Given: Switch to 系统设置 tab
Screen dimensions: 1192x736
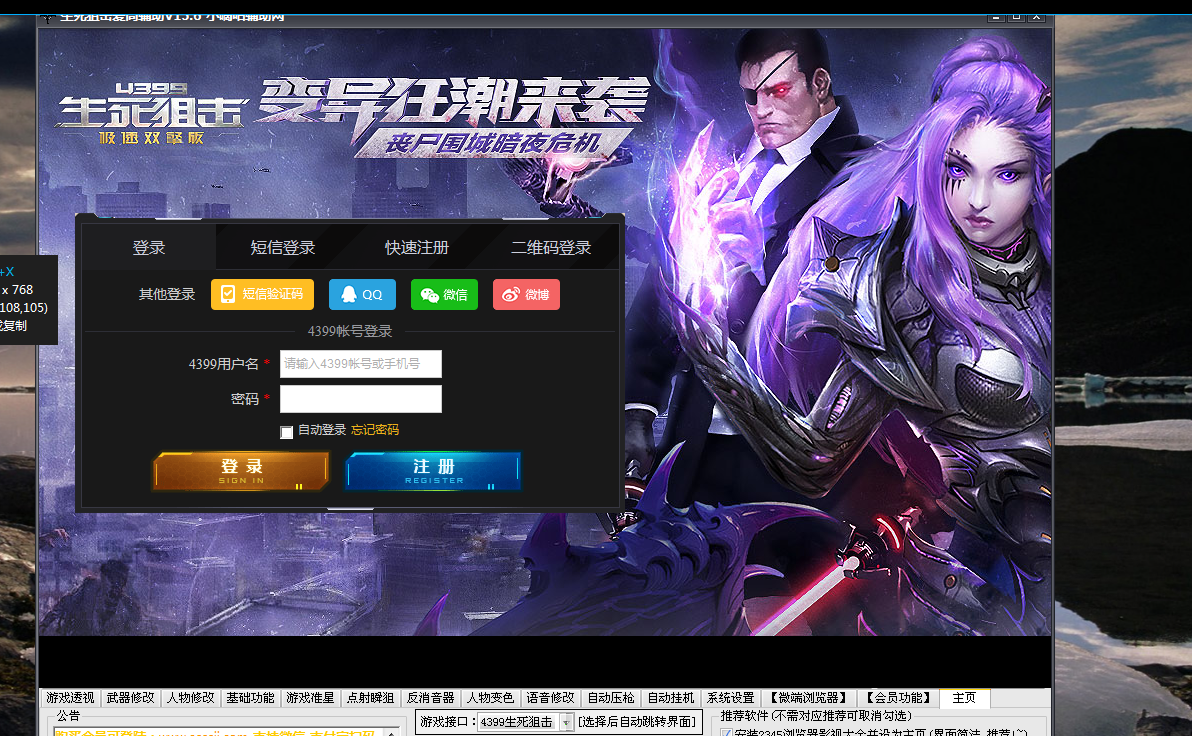Looking at the screenshot, I should [x=731, y=698].
